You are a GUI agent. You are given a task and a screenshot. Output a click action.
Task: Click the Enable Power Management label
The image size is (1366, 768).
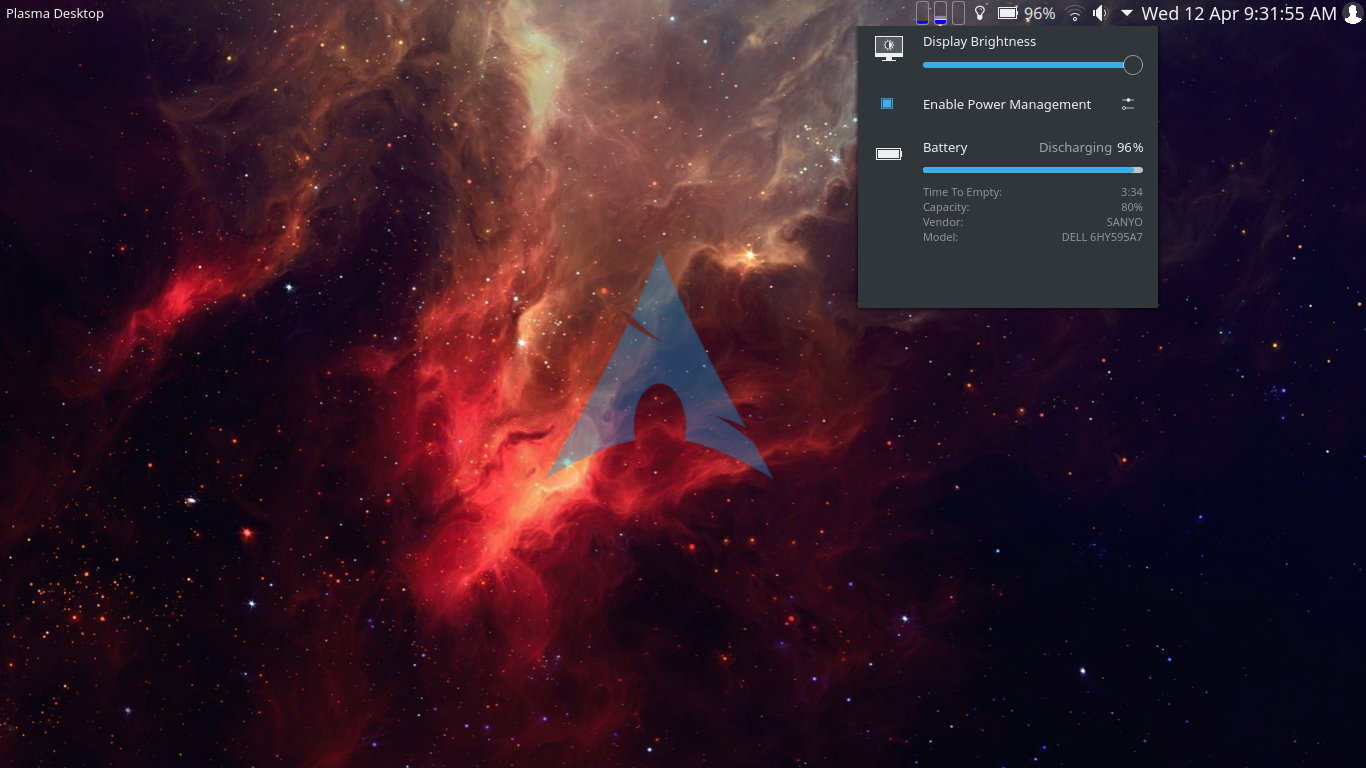1007,104
